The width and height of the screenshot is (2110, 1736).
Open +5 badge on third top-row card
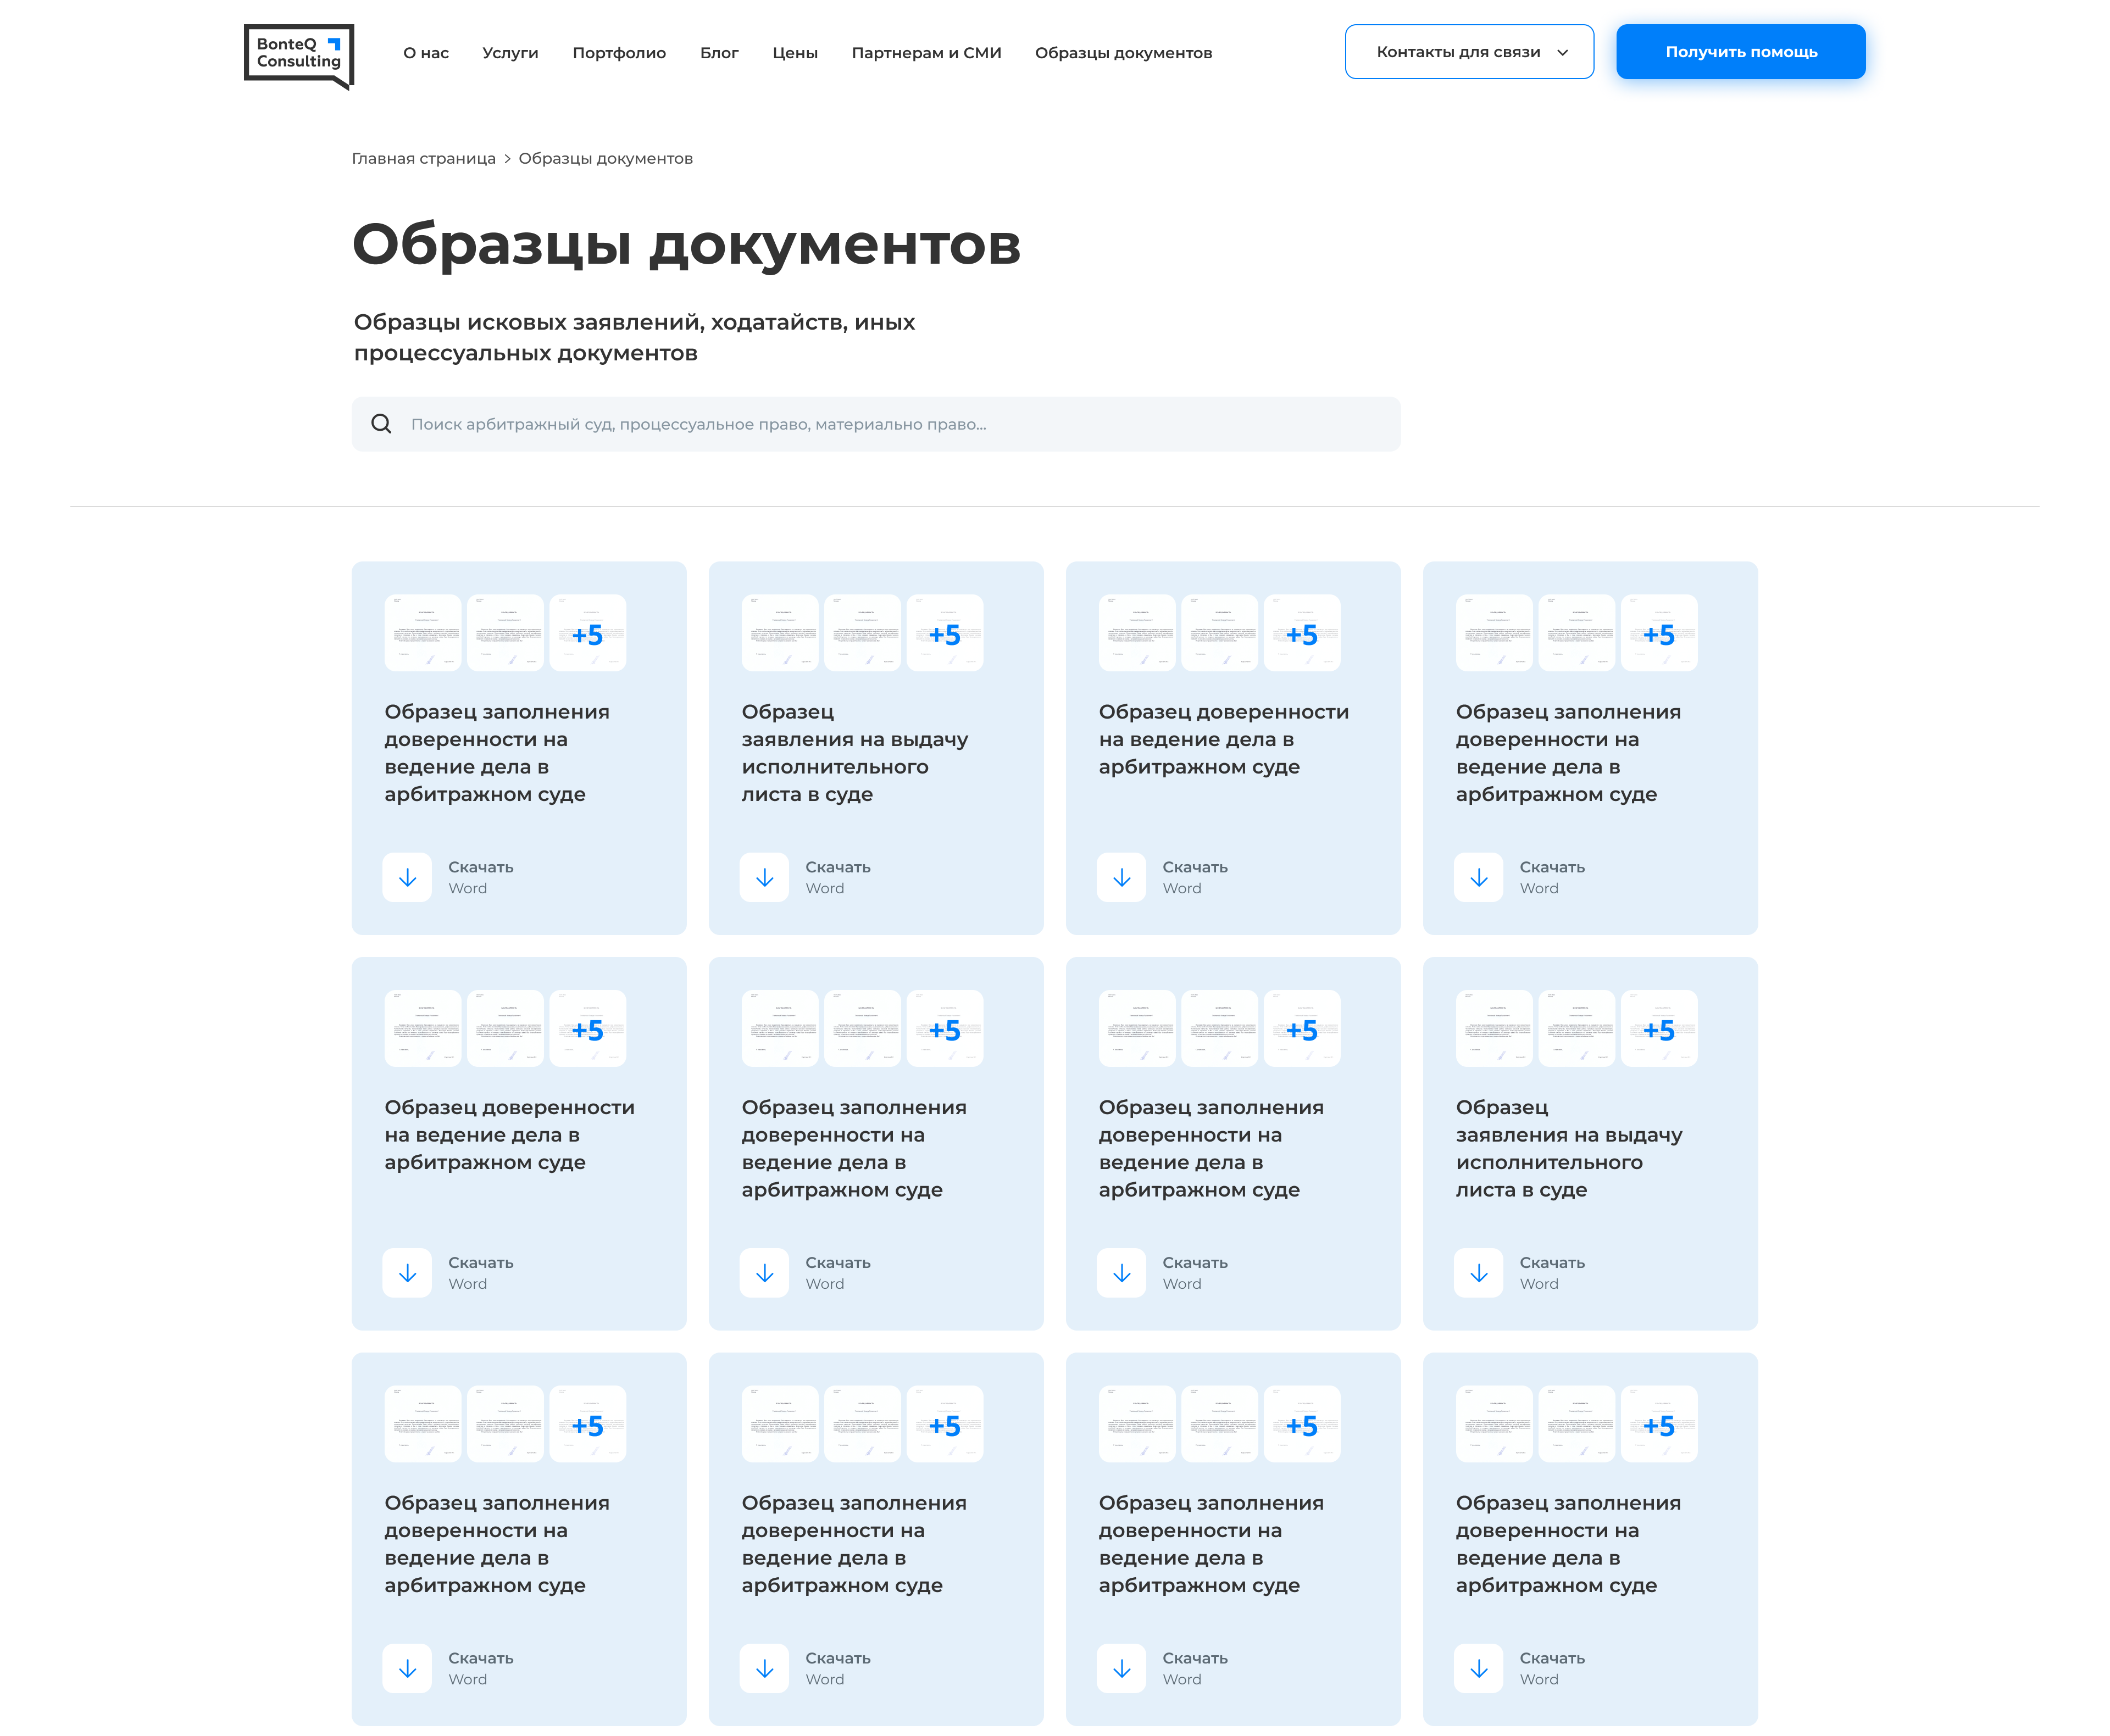point(1302,633)
